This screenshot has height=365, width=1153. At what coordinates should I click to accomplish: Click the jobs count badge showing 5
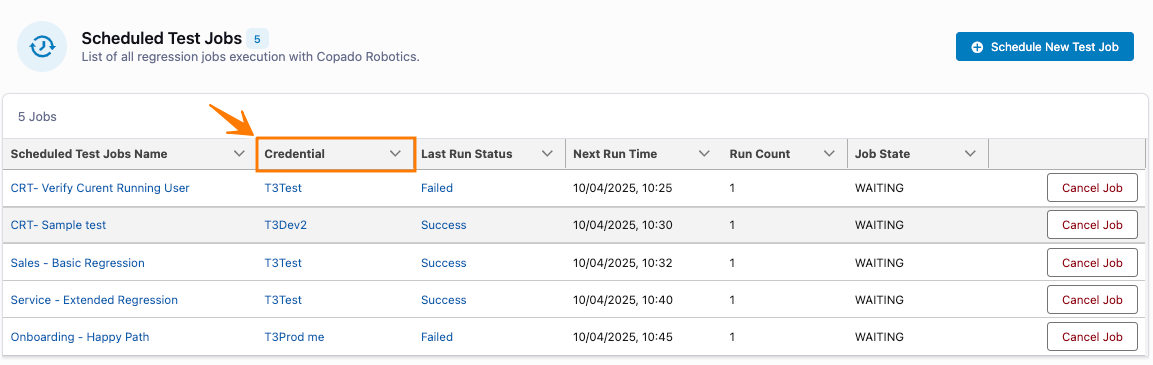pyautogui.click(x=257, y=38)
